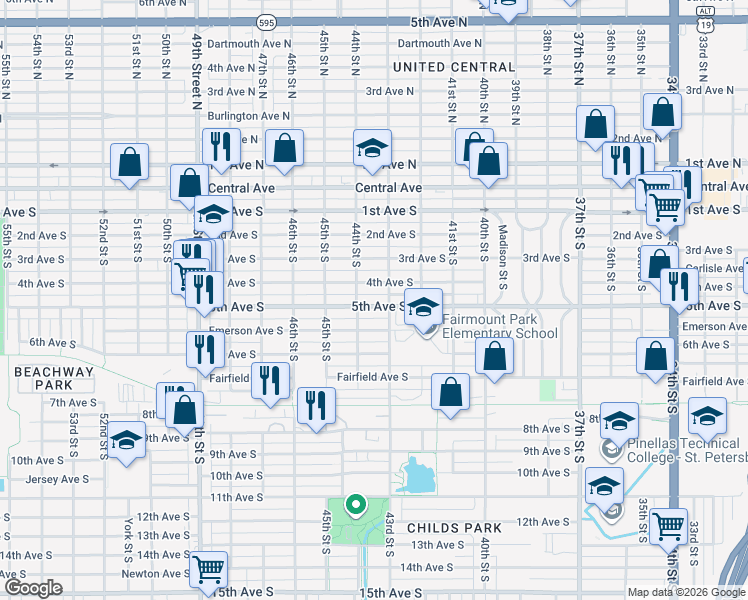Open the restaurant marker on 49th Street N at 1st Ave N
This screenshot has height=600, width=748.
point(221,147)
